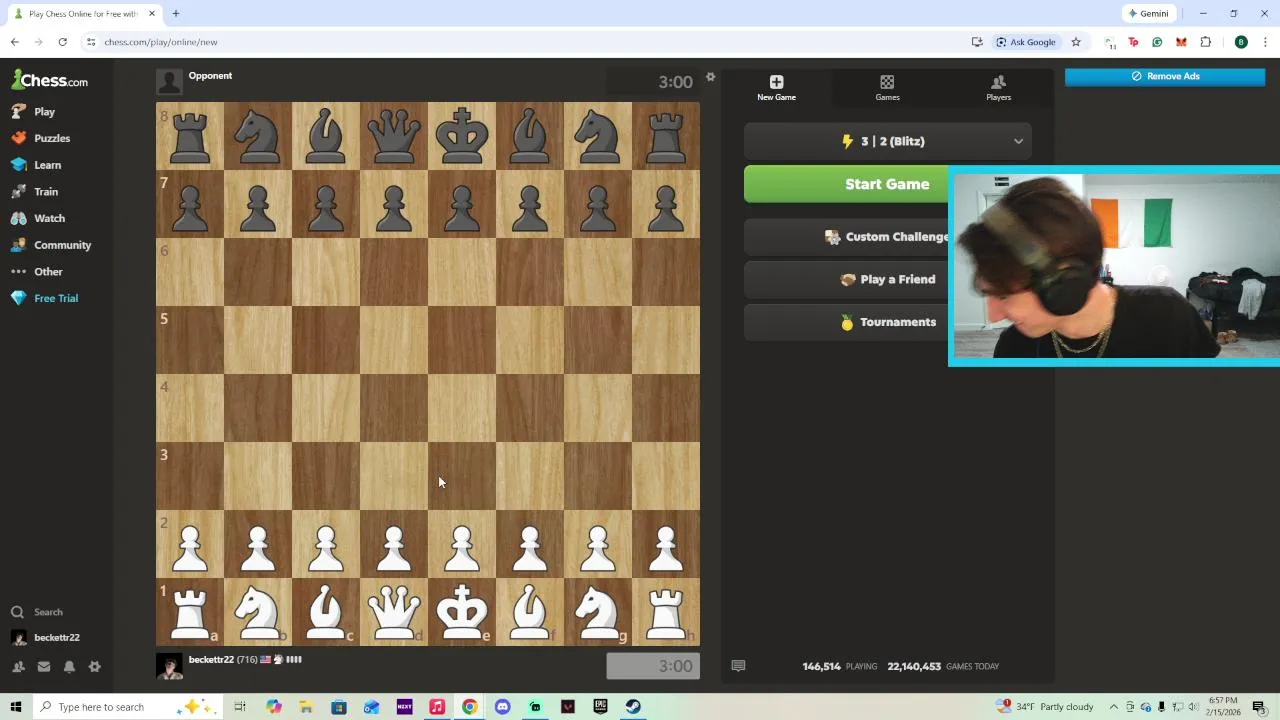Open the orange butterfly extension icon
The height and width of the screenshot is (720, 1280).
click(1181, 42)
